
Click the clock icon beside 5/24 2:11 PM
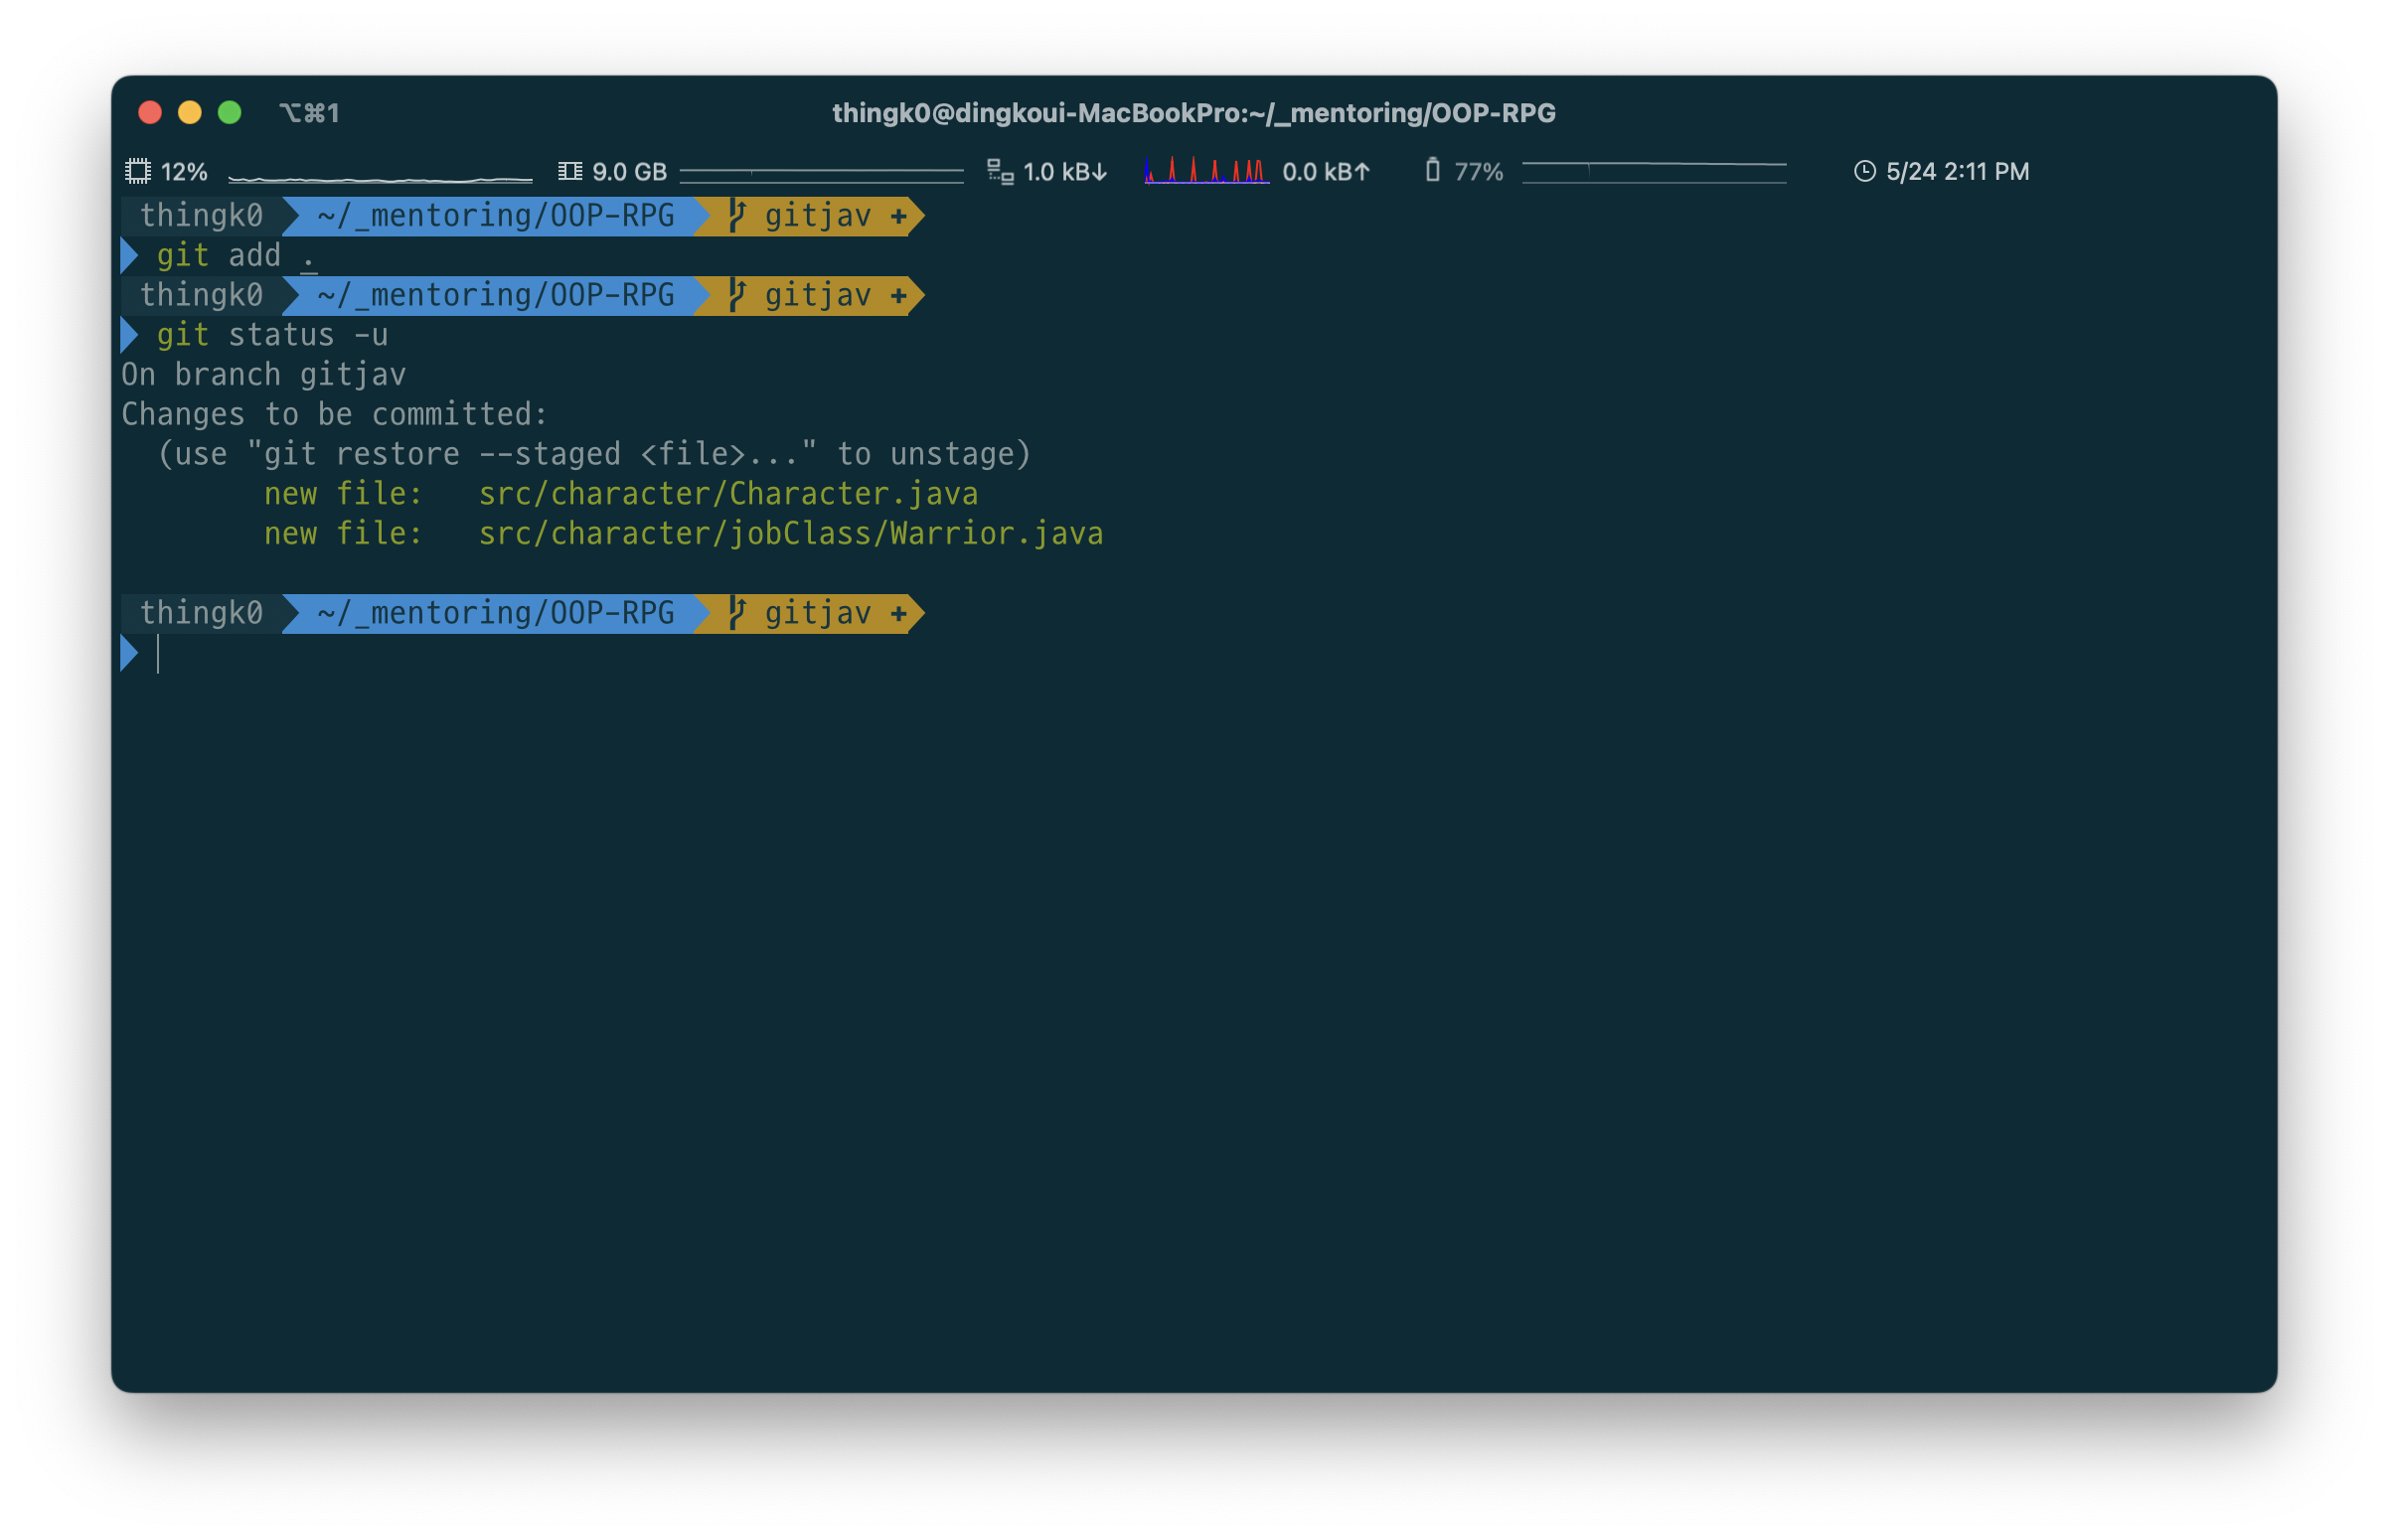(x=1864, y=171)
